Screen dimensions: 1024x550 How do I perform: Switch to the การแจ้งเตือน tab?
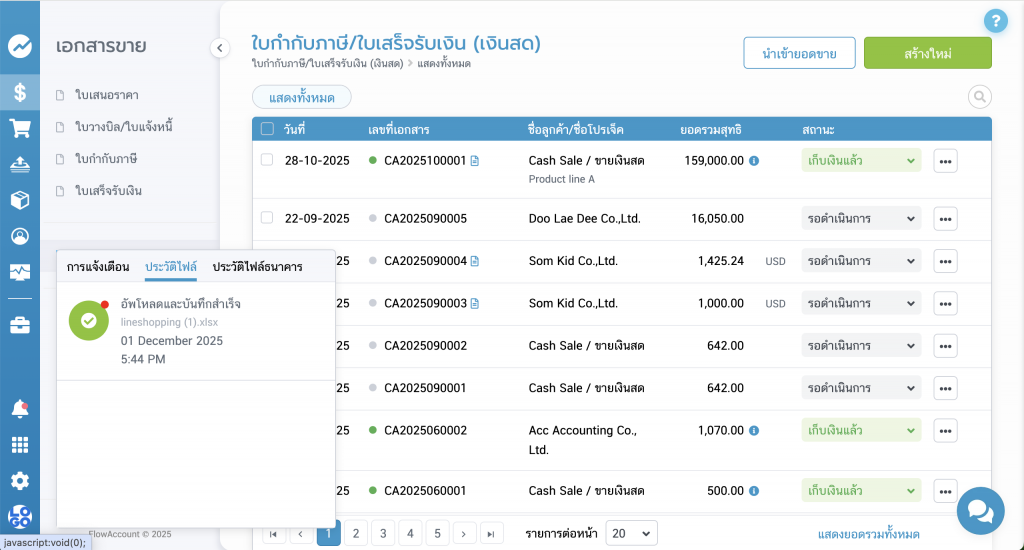tap(98, 267)
